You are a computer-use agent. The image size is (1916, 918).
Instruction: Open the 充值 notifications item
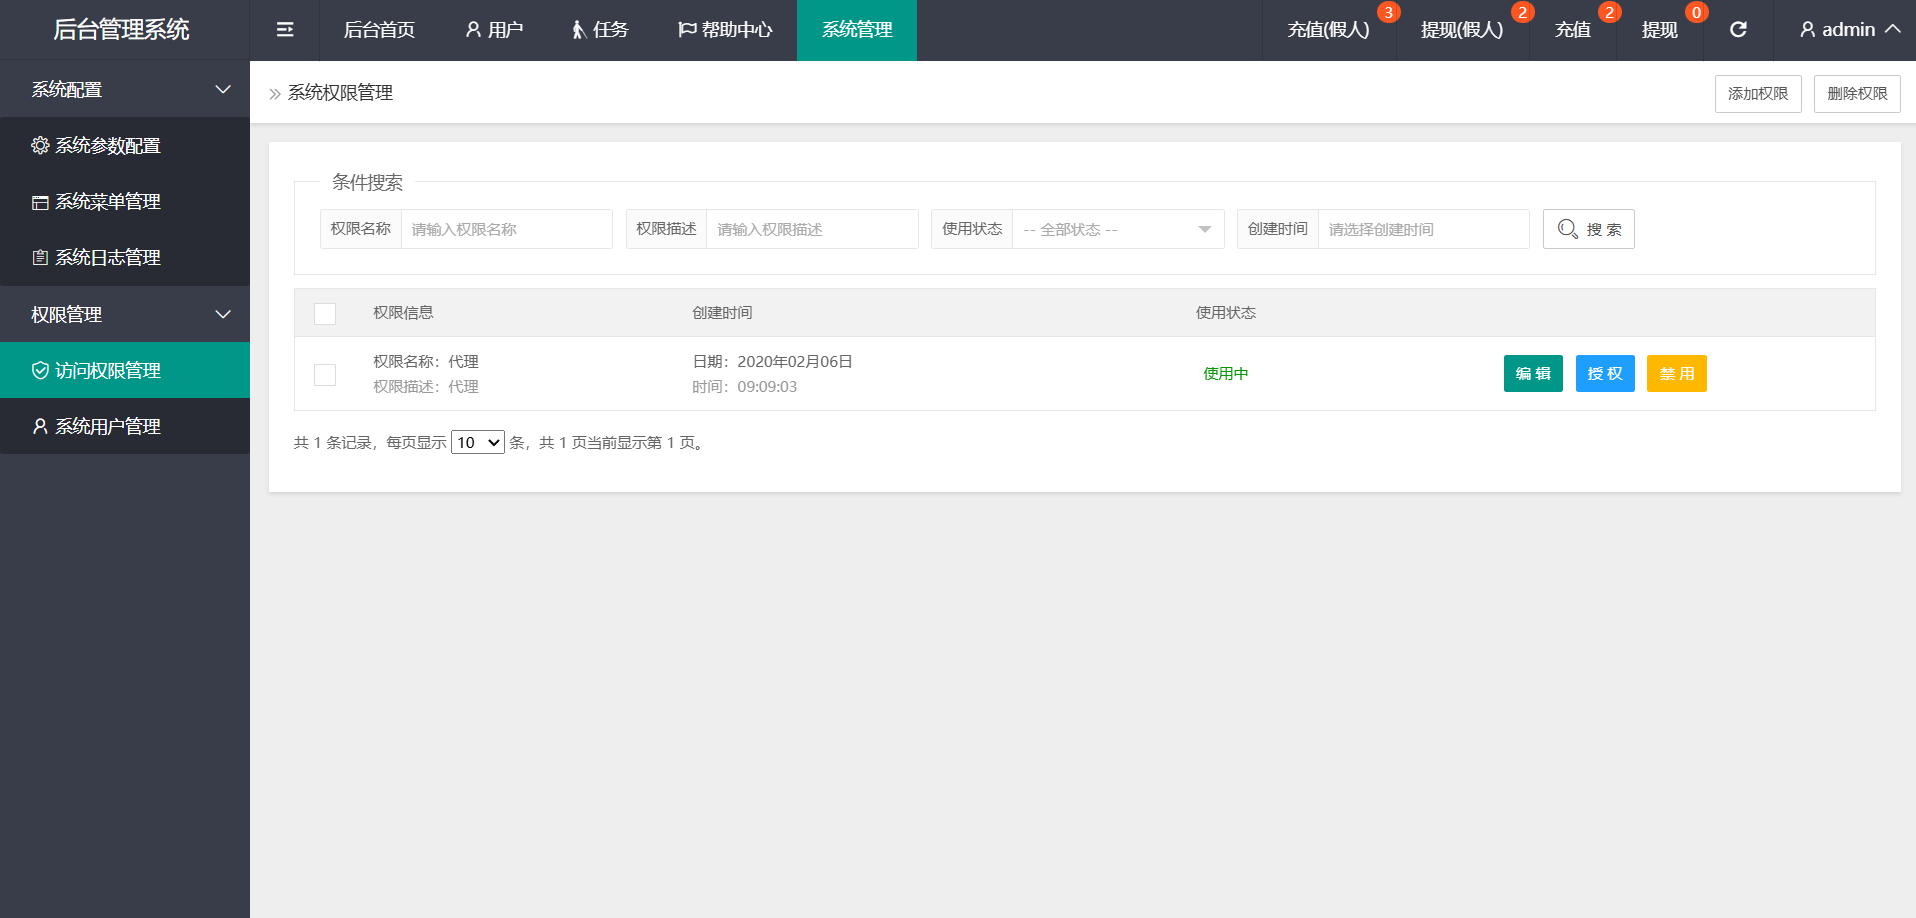[x=1573, y=30]
